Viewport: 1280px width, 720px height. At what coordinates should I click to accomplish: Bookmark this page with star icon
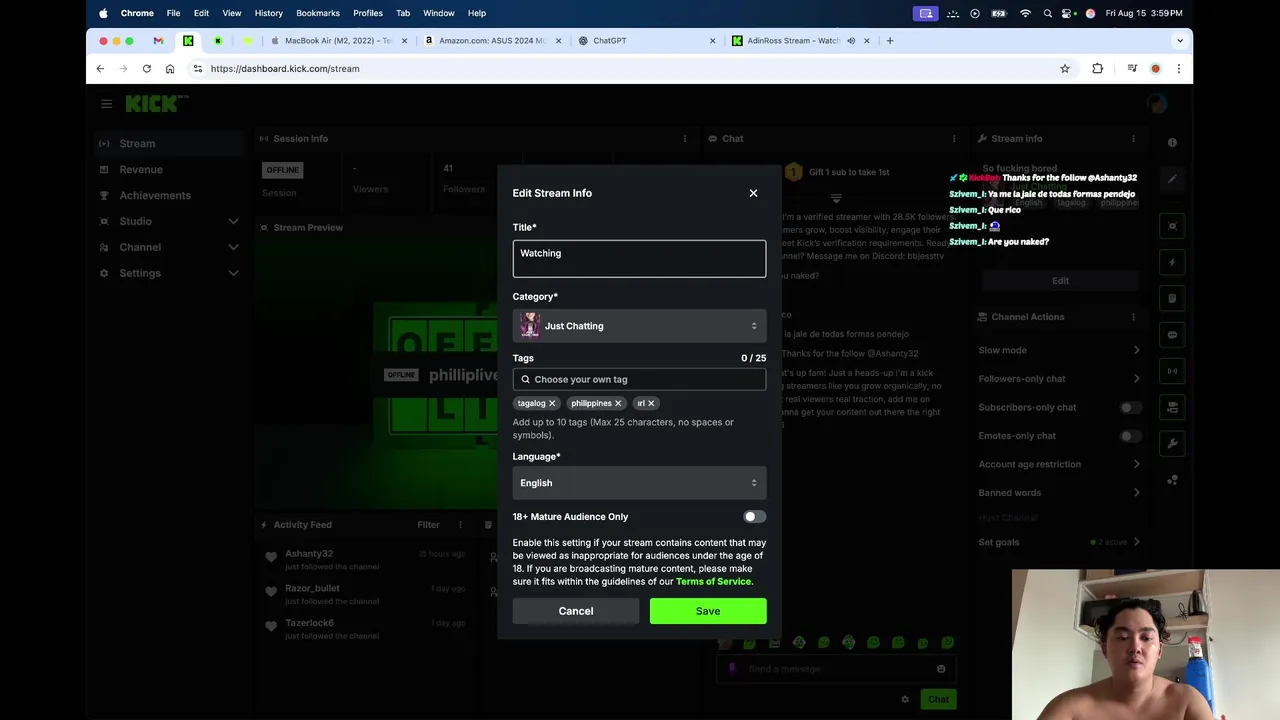tap(1065, 69)
